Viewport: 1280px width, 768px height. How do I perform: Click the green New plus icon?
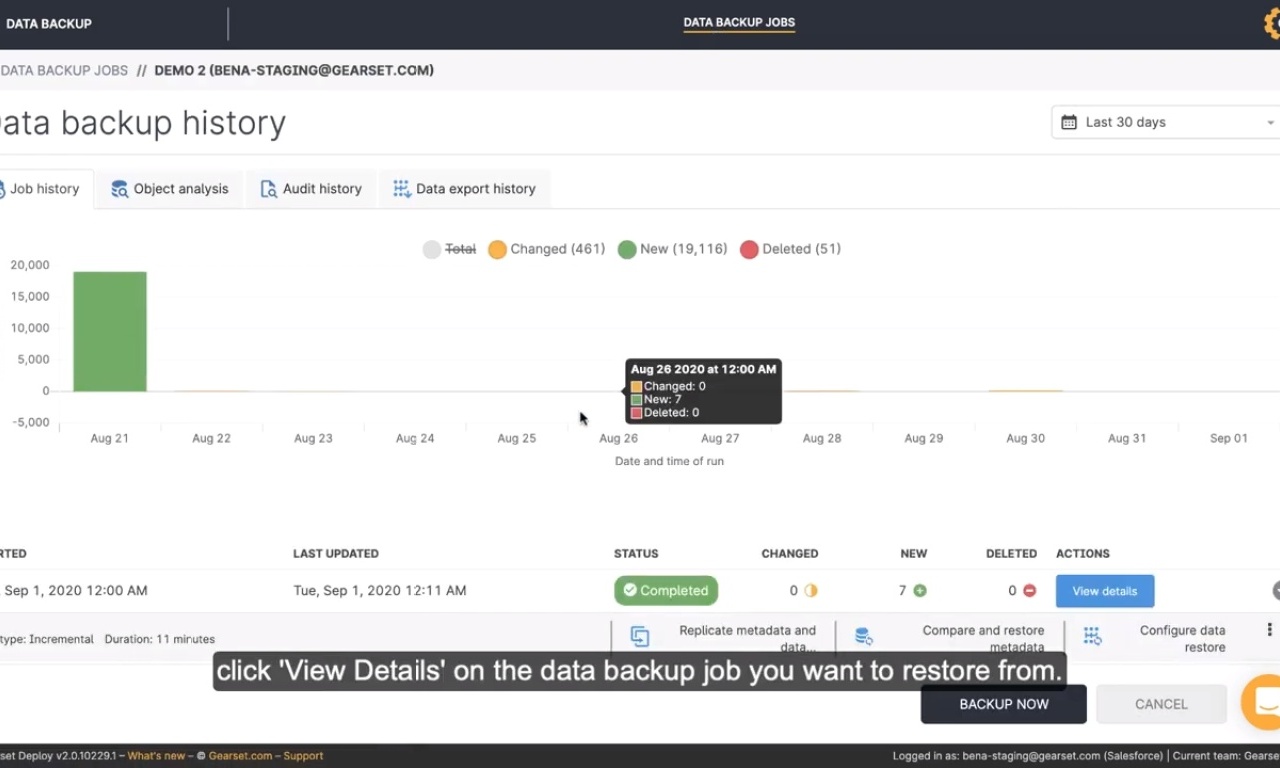(920, 591)
